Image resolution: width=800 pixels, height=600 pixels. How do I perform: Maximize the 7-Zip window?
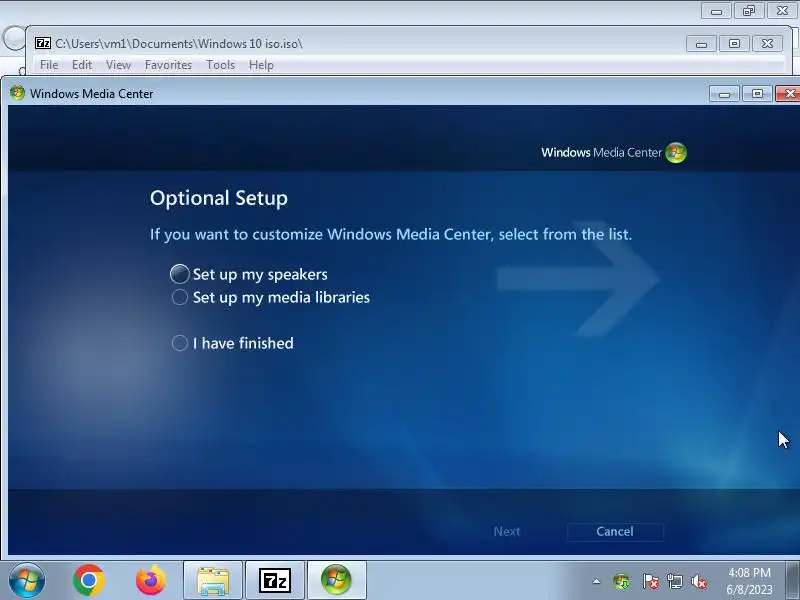click(734, 44)
